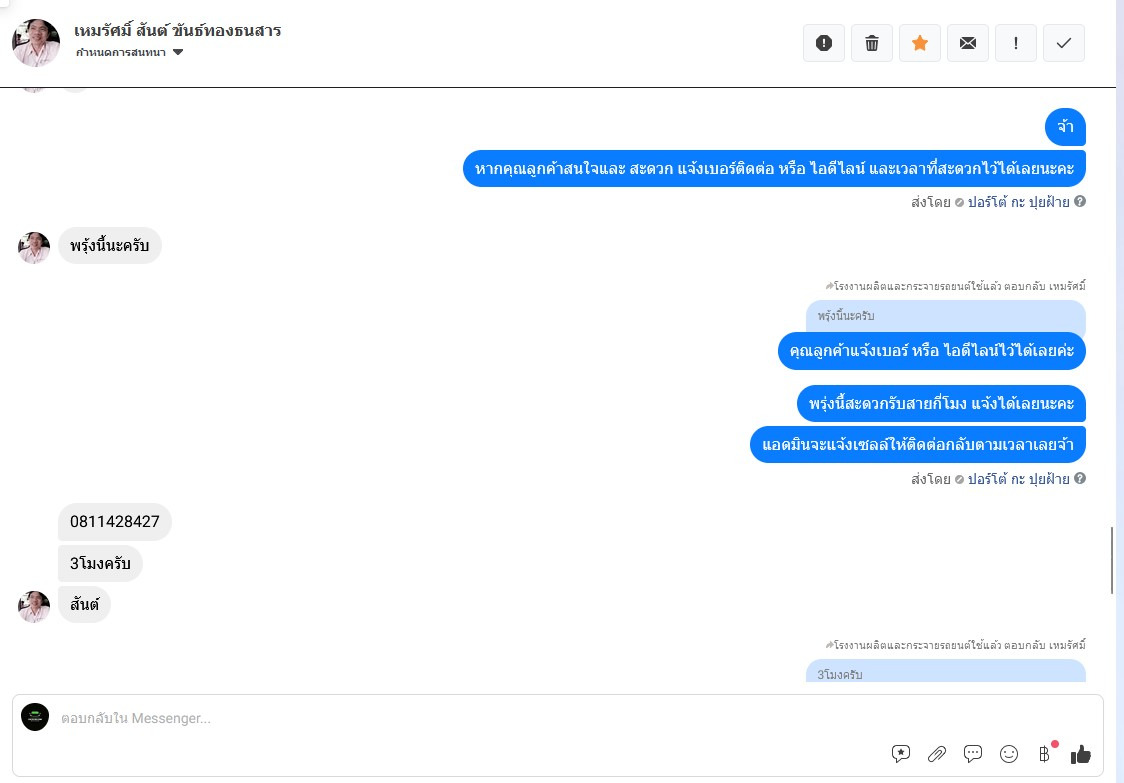This screenshot has height=783, width=1124.
Task: Open the baht payment request icon
Action: coord(1044,754)
